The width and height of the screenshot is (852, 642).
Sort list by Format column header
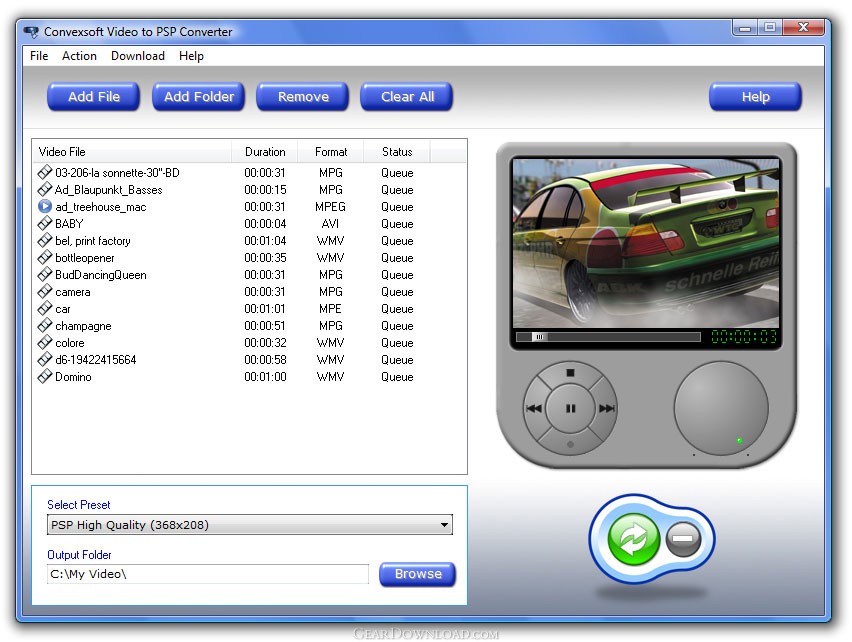pyautogui.click(x=331, y=152)
